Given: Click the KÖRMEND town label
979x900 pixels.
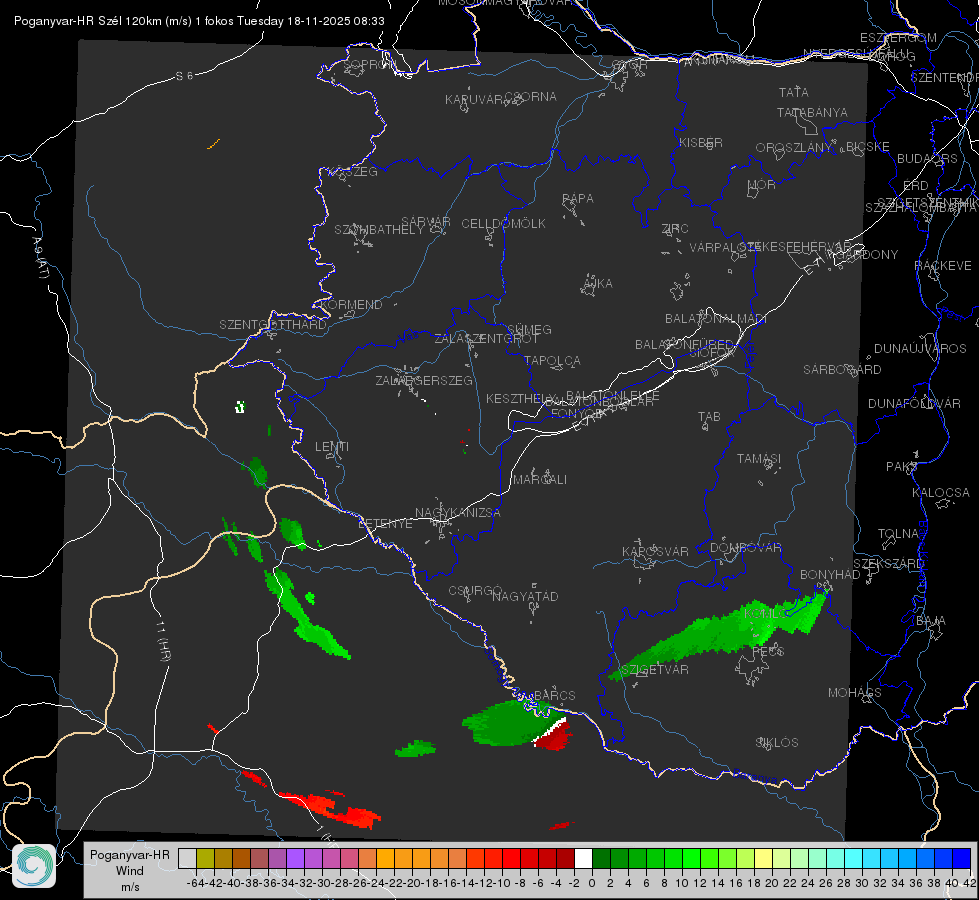Looking at the screenshot, I should point(351,305).
